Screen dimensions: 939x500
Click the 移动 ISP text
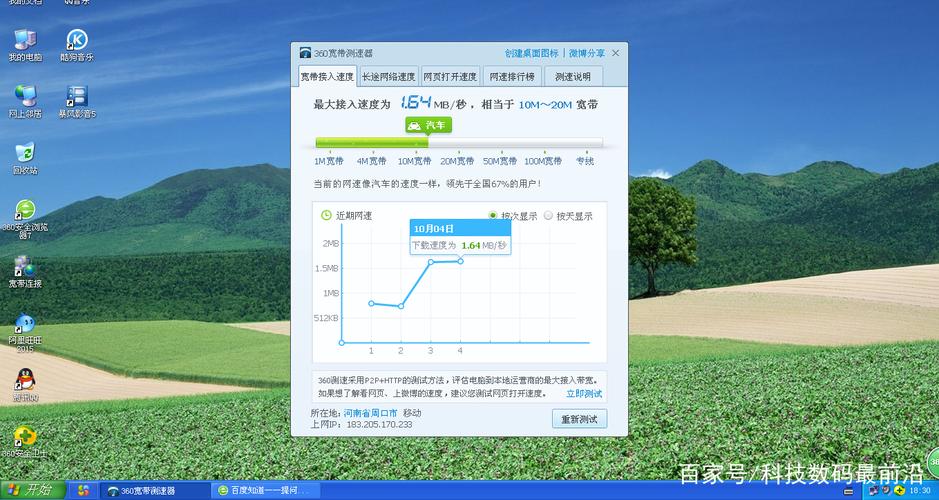coord(412,413)
